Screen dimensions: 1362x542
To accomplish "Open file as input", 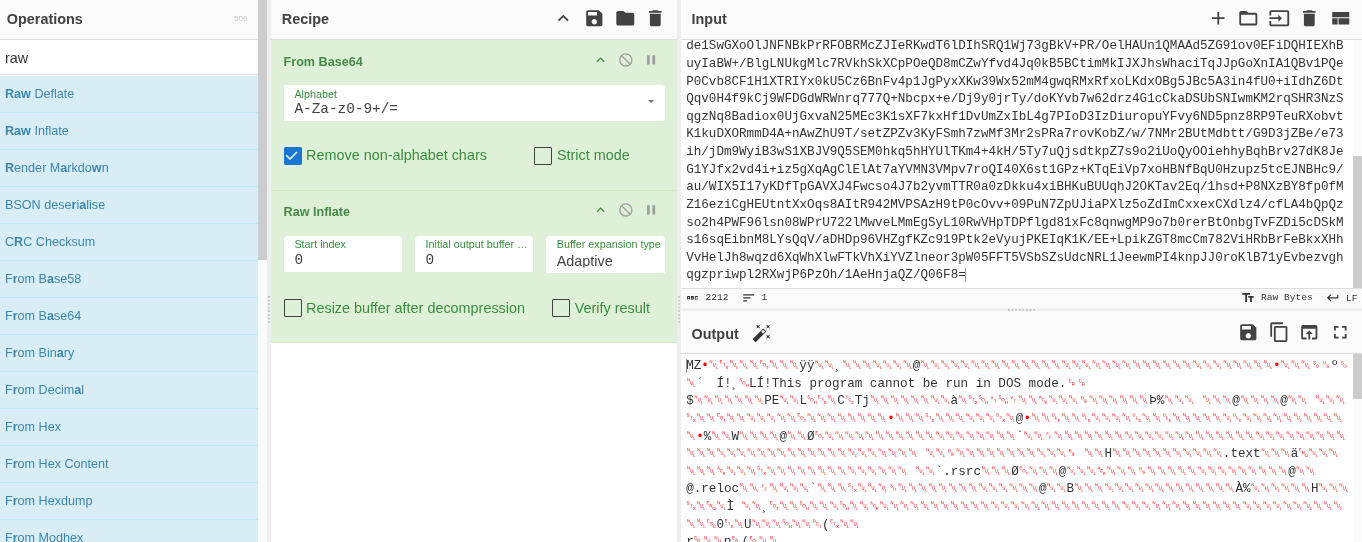I will (x=1279, y=18).
